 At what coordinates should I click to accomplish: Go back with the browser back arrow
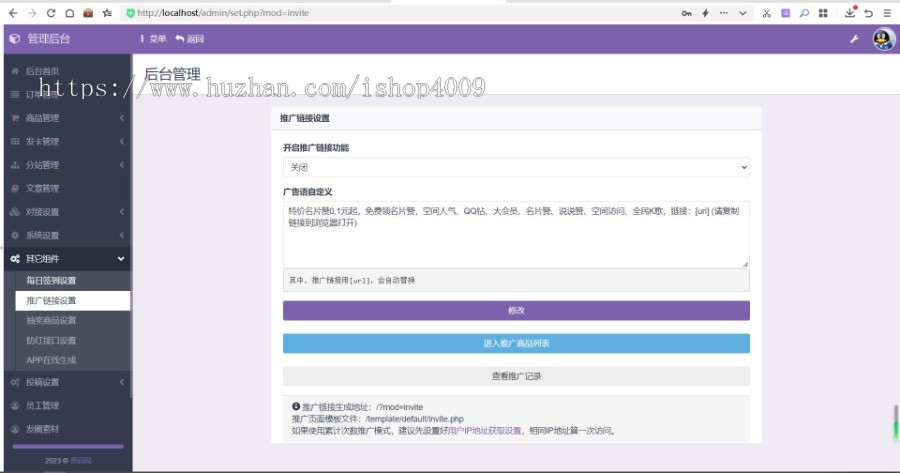point(13,13)
